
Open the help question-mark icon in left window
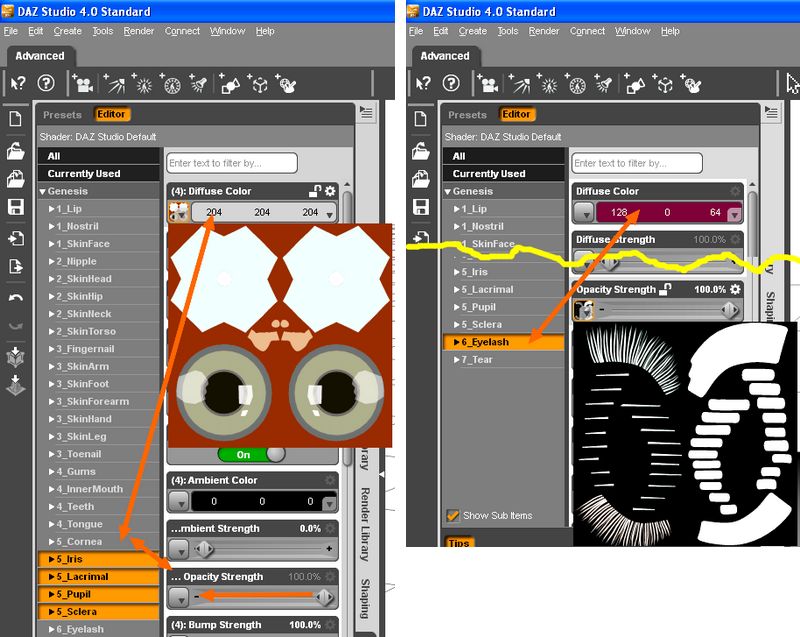point(46,83)
